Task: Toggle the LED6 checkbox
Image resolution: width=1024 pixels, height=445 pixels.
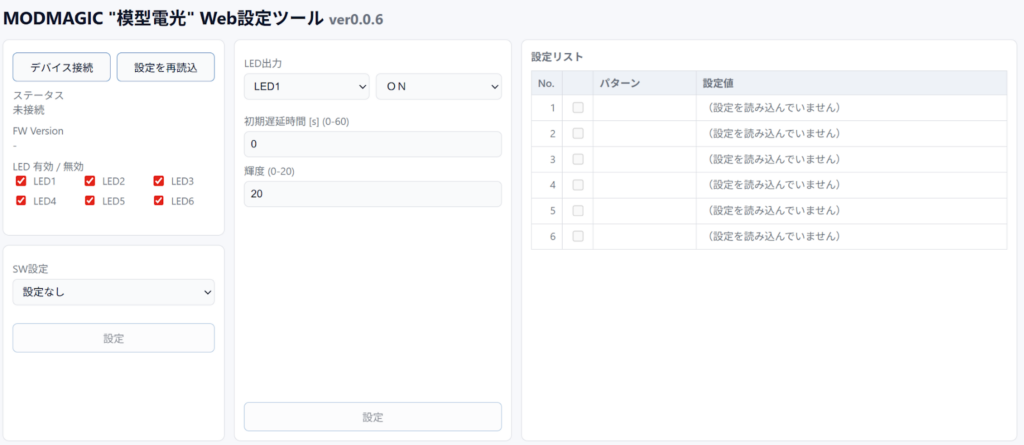Action: pyautogui.click(x=159, y=201)
